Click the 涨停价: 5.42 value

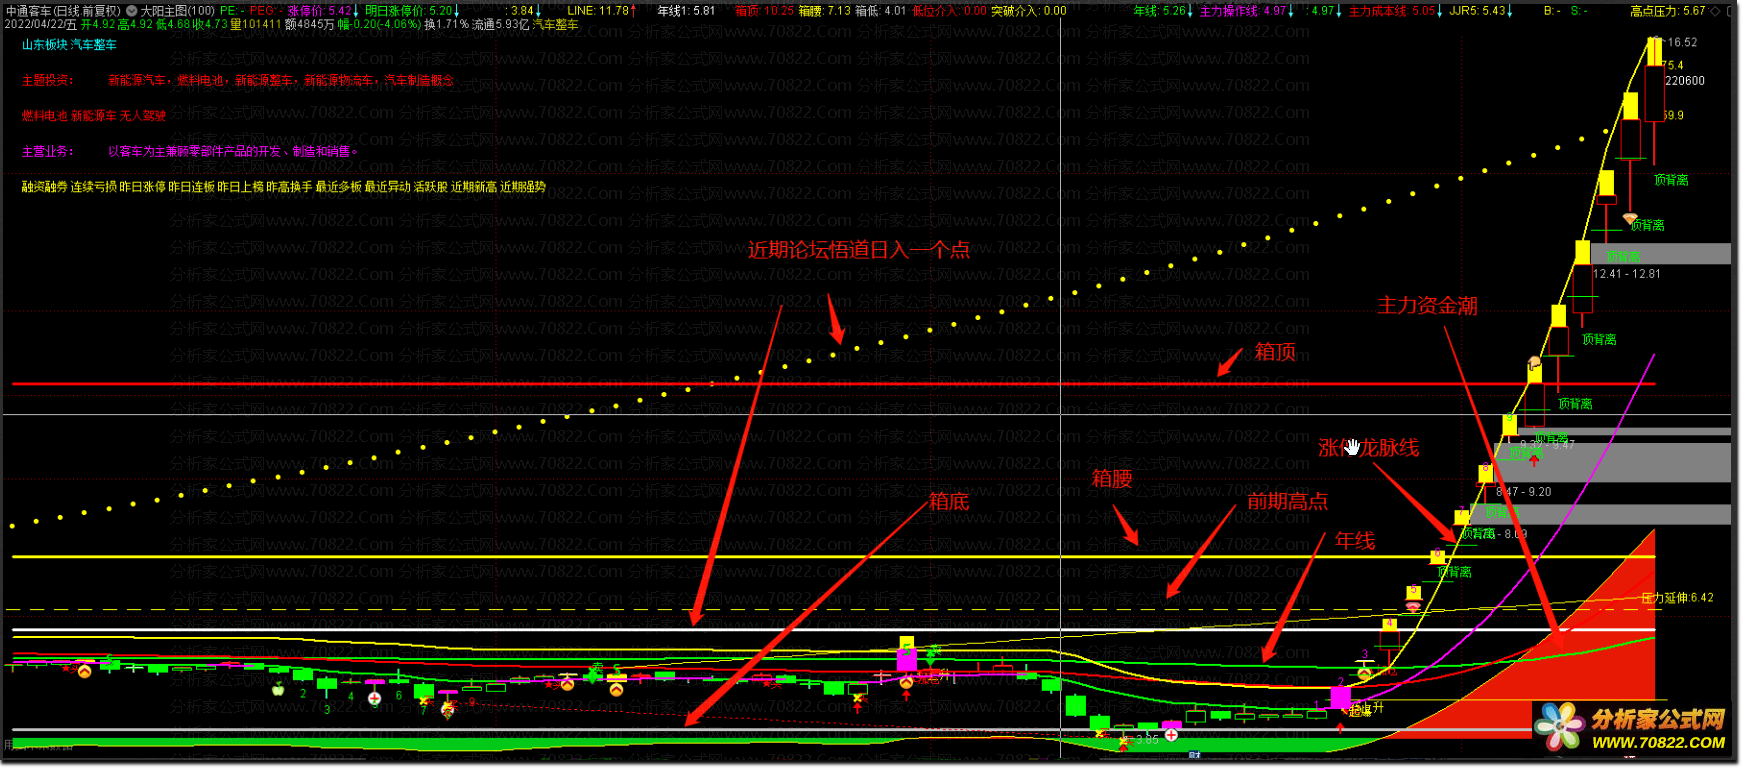click(x=319, y=11)
